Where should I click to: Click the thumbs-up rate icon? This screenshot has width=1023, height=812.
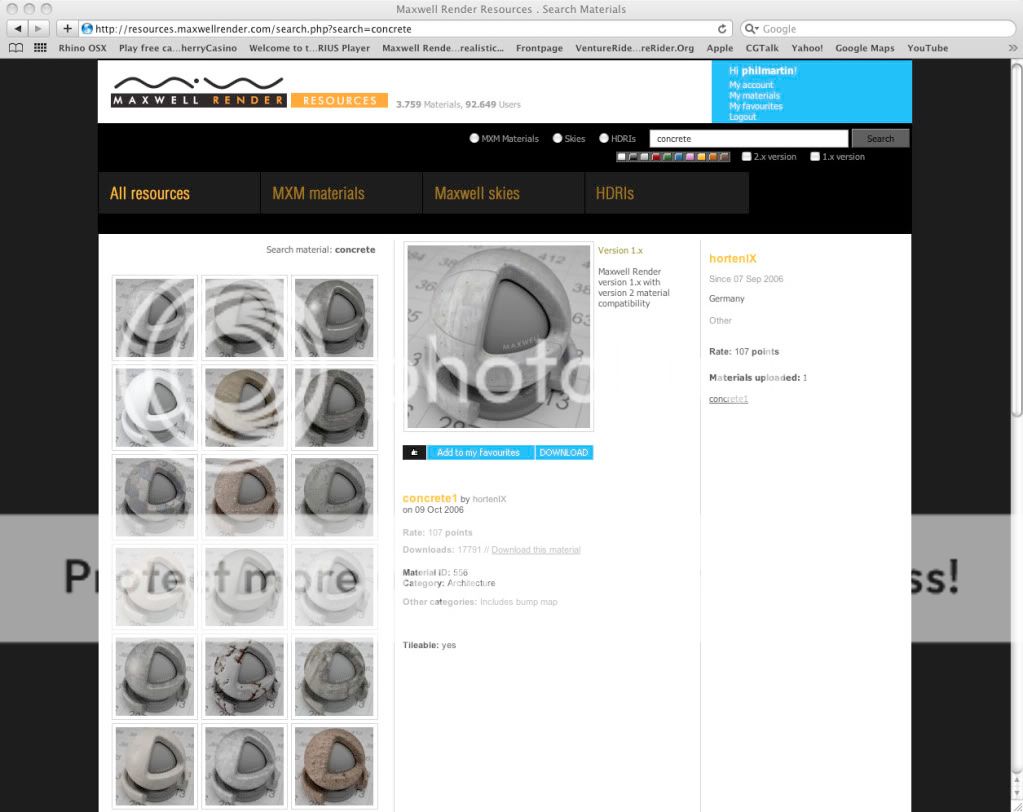pyautogui.click(x=414, y=453)
